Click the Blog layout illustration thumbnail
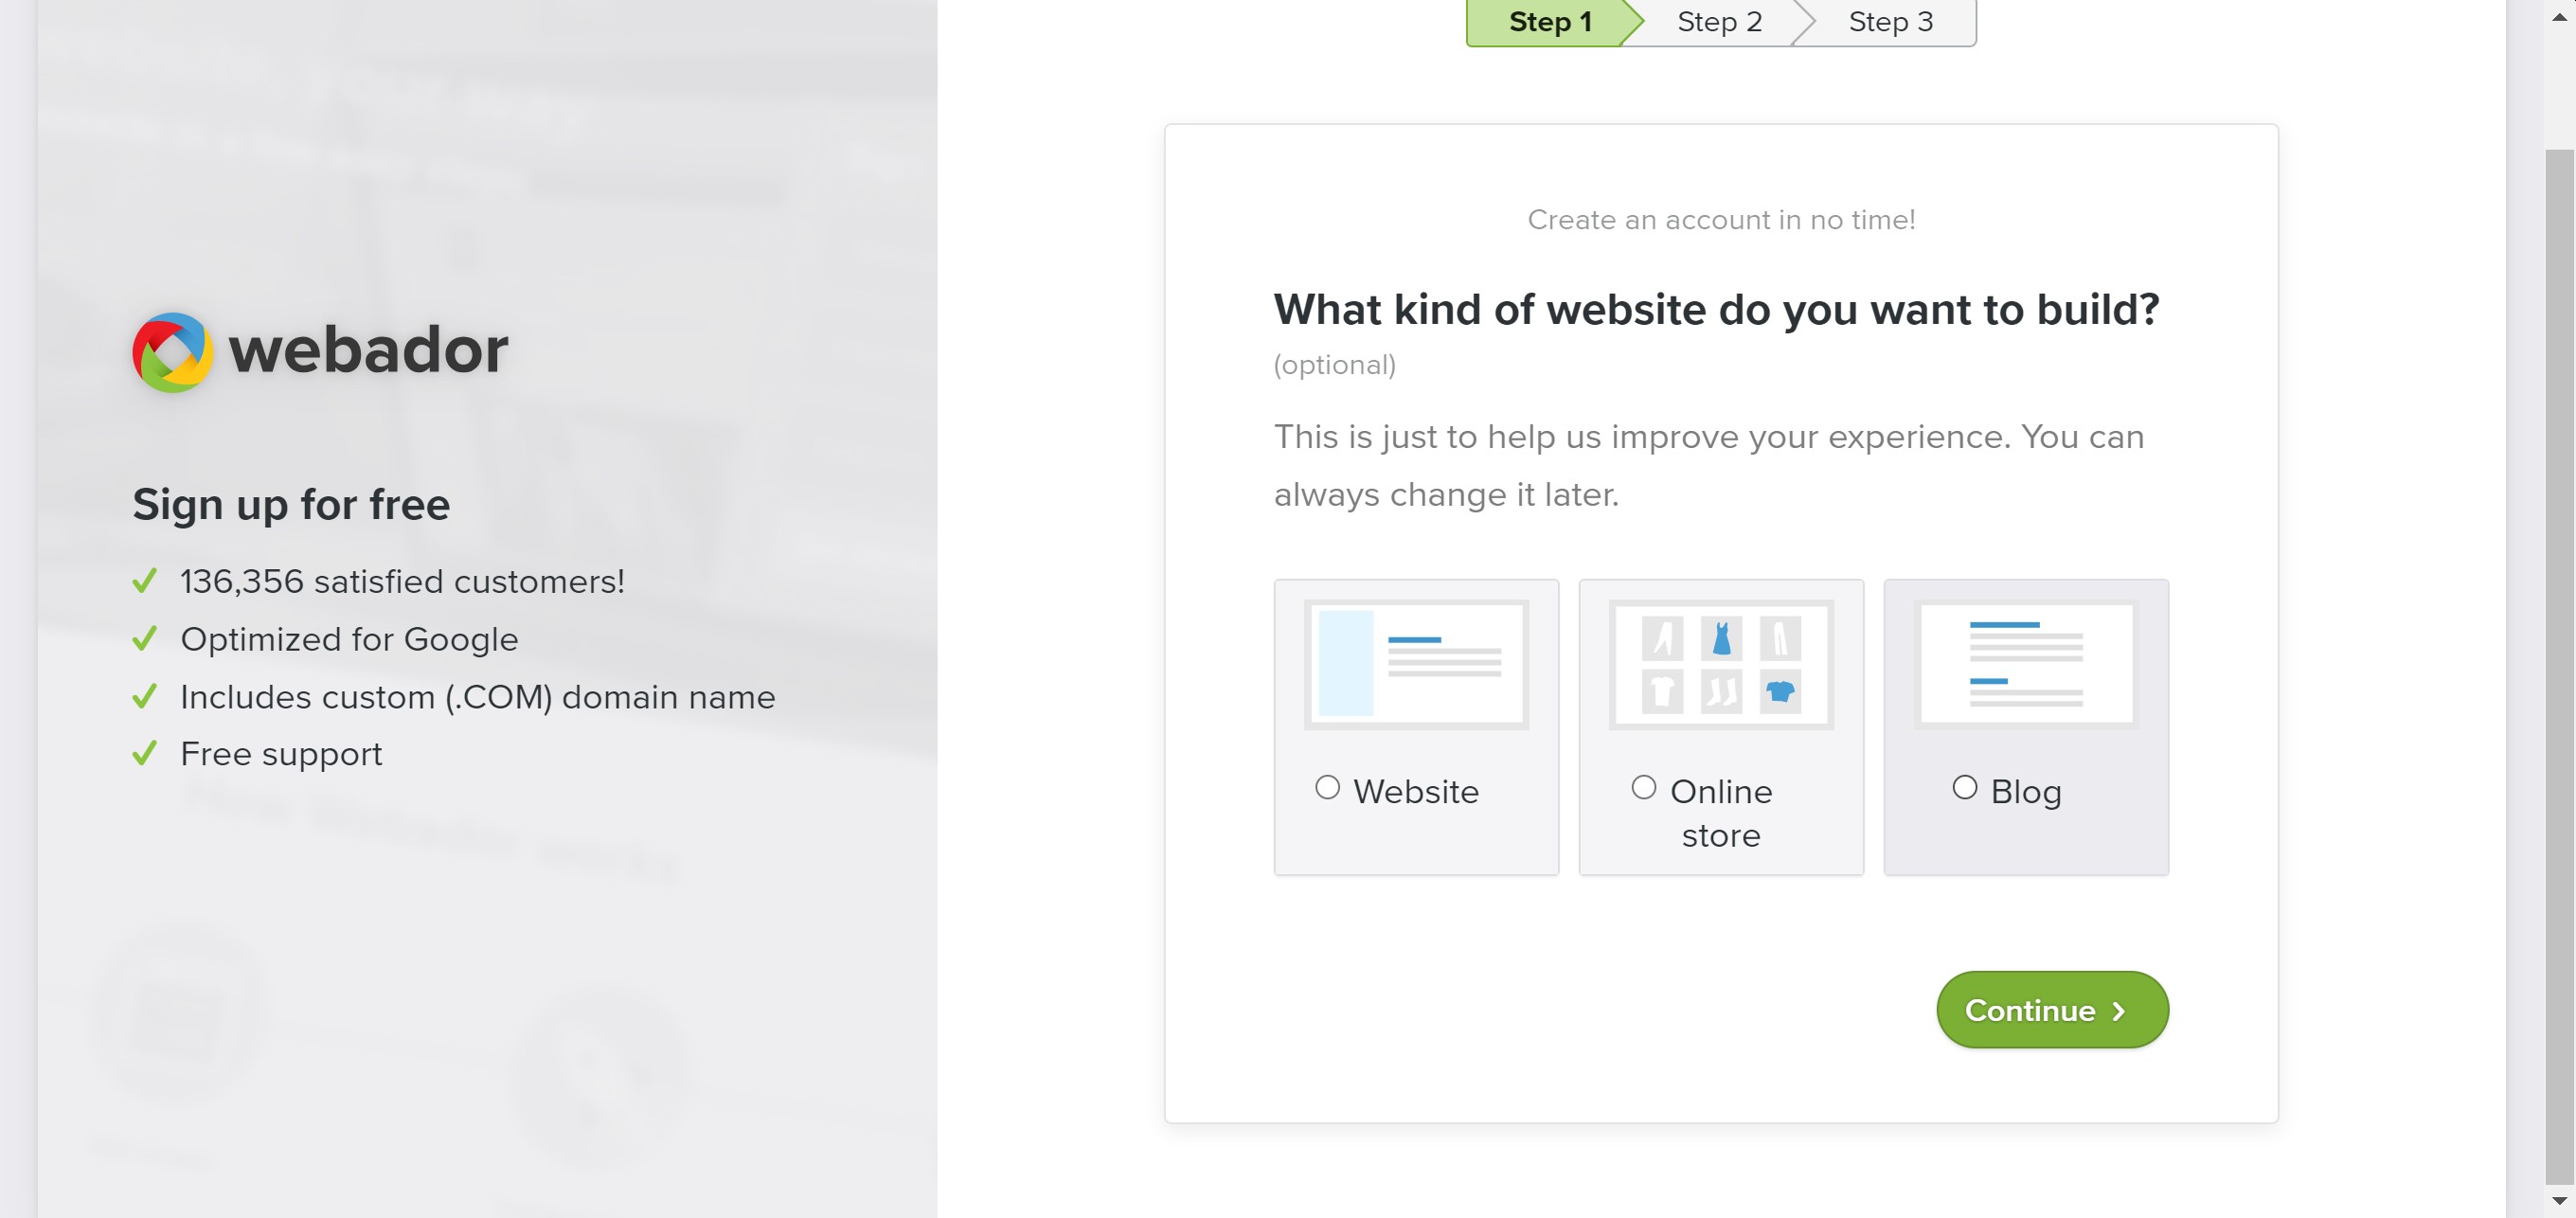Image resolution: width=2576 pixels, height=1218 pixels. click(x=2025, y=664)
